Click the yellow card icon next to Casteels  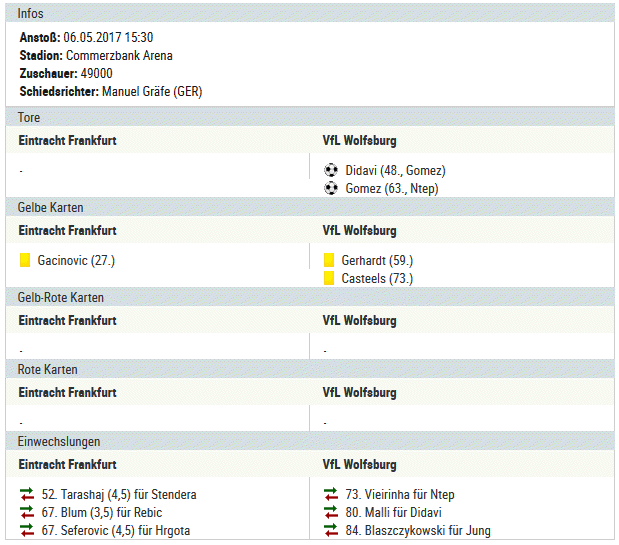click(x=329, y=278)
